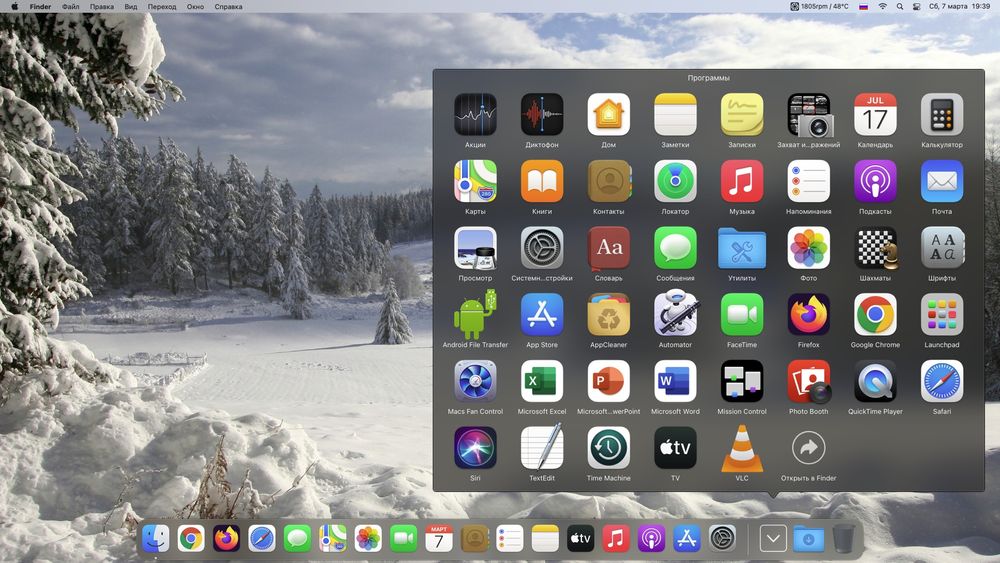Viewport: 1000px width, 563px height.
Task: Launch the Словарь dictionary app
Action: [x=608, y=248]
